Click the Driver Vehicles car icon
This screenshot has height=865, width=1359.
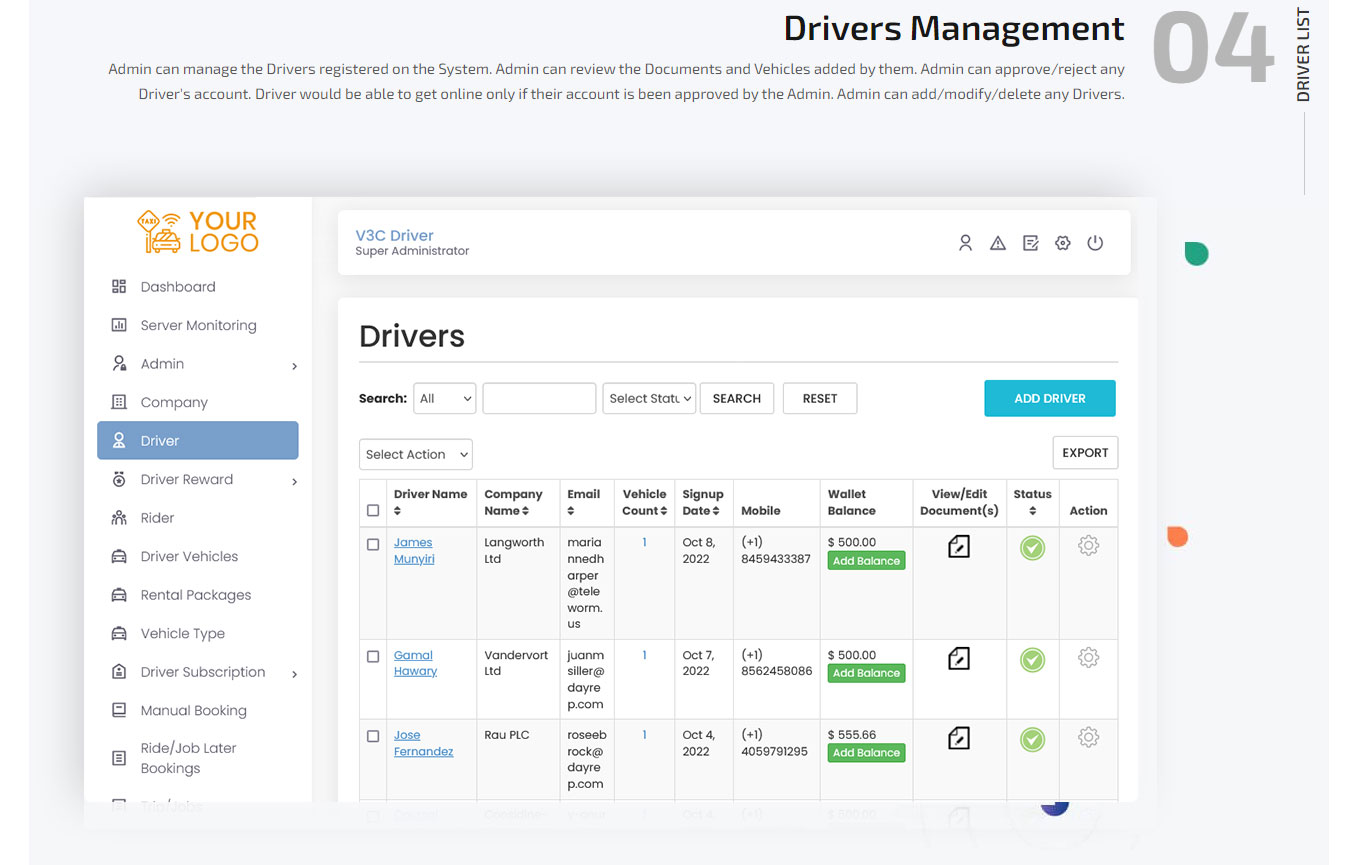click(x=119, y=556)
